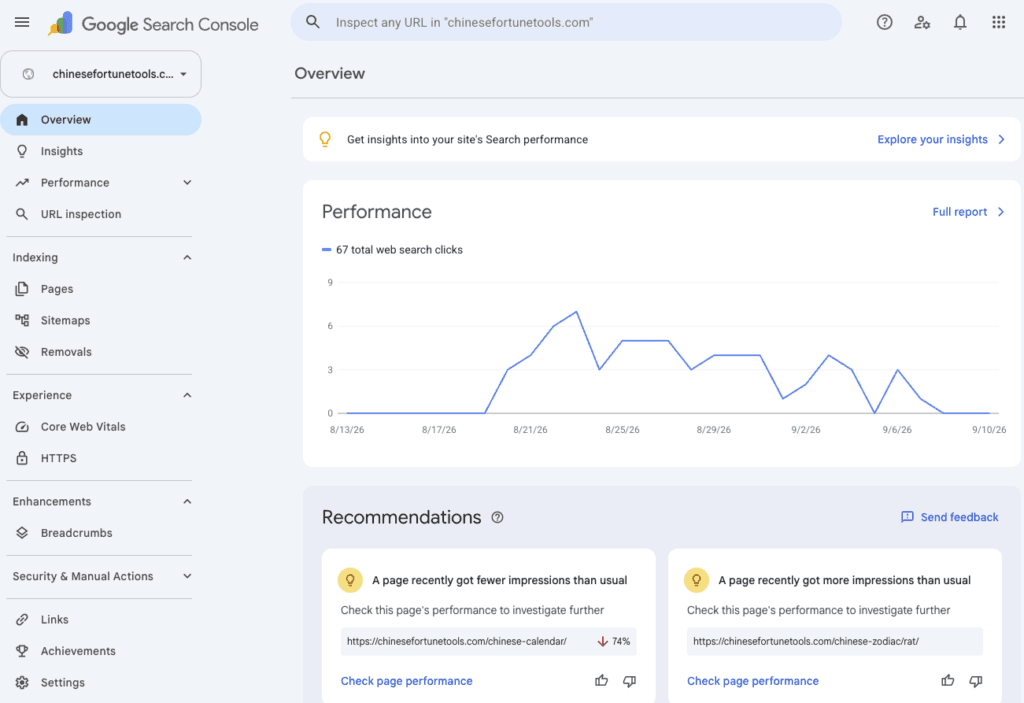Click the chinese-zodiac/rat URL box
The width and height of the screenshot is (1024, 703).
(834, 642)
